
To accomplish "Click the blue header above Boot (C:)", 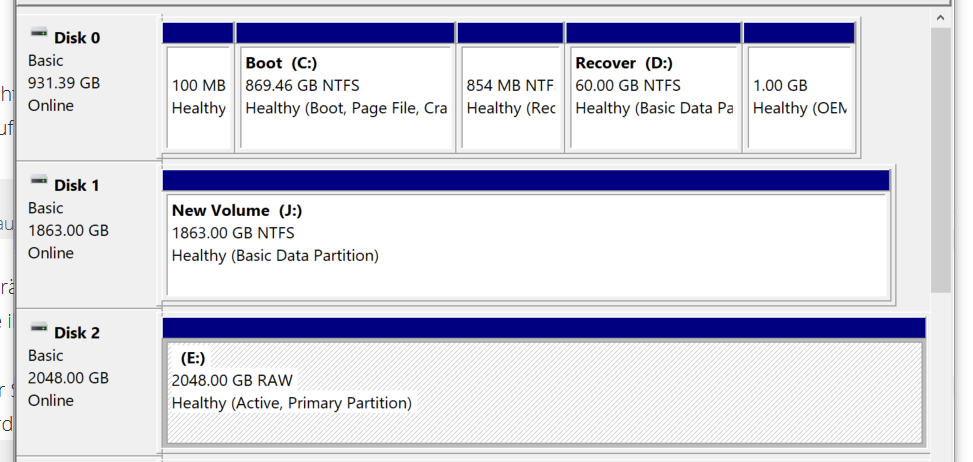I will point(345,33).
